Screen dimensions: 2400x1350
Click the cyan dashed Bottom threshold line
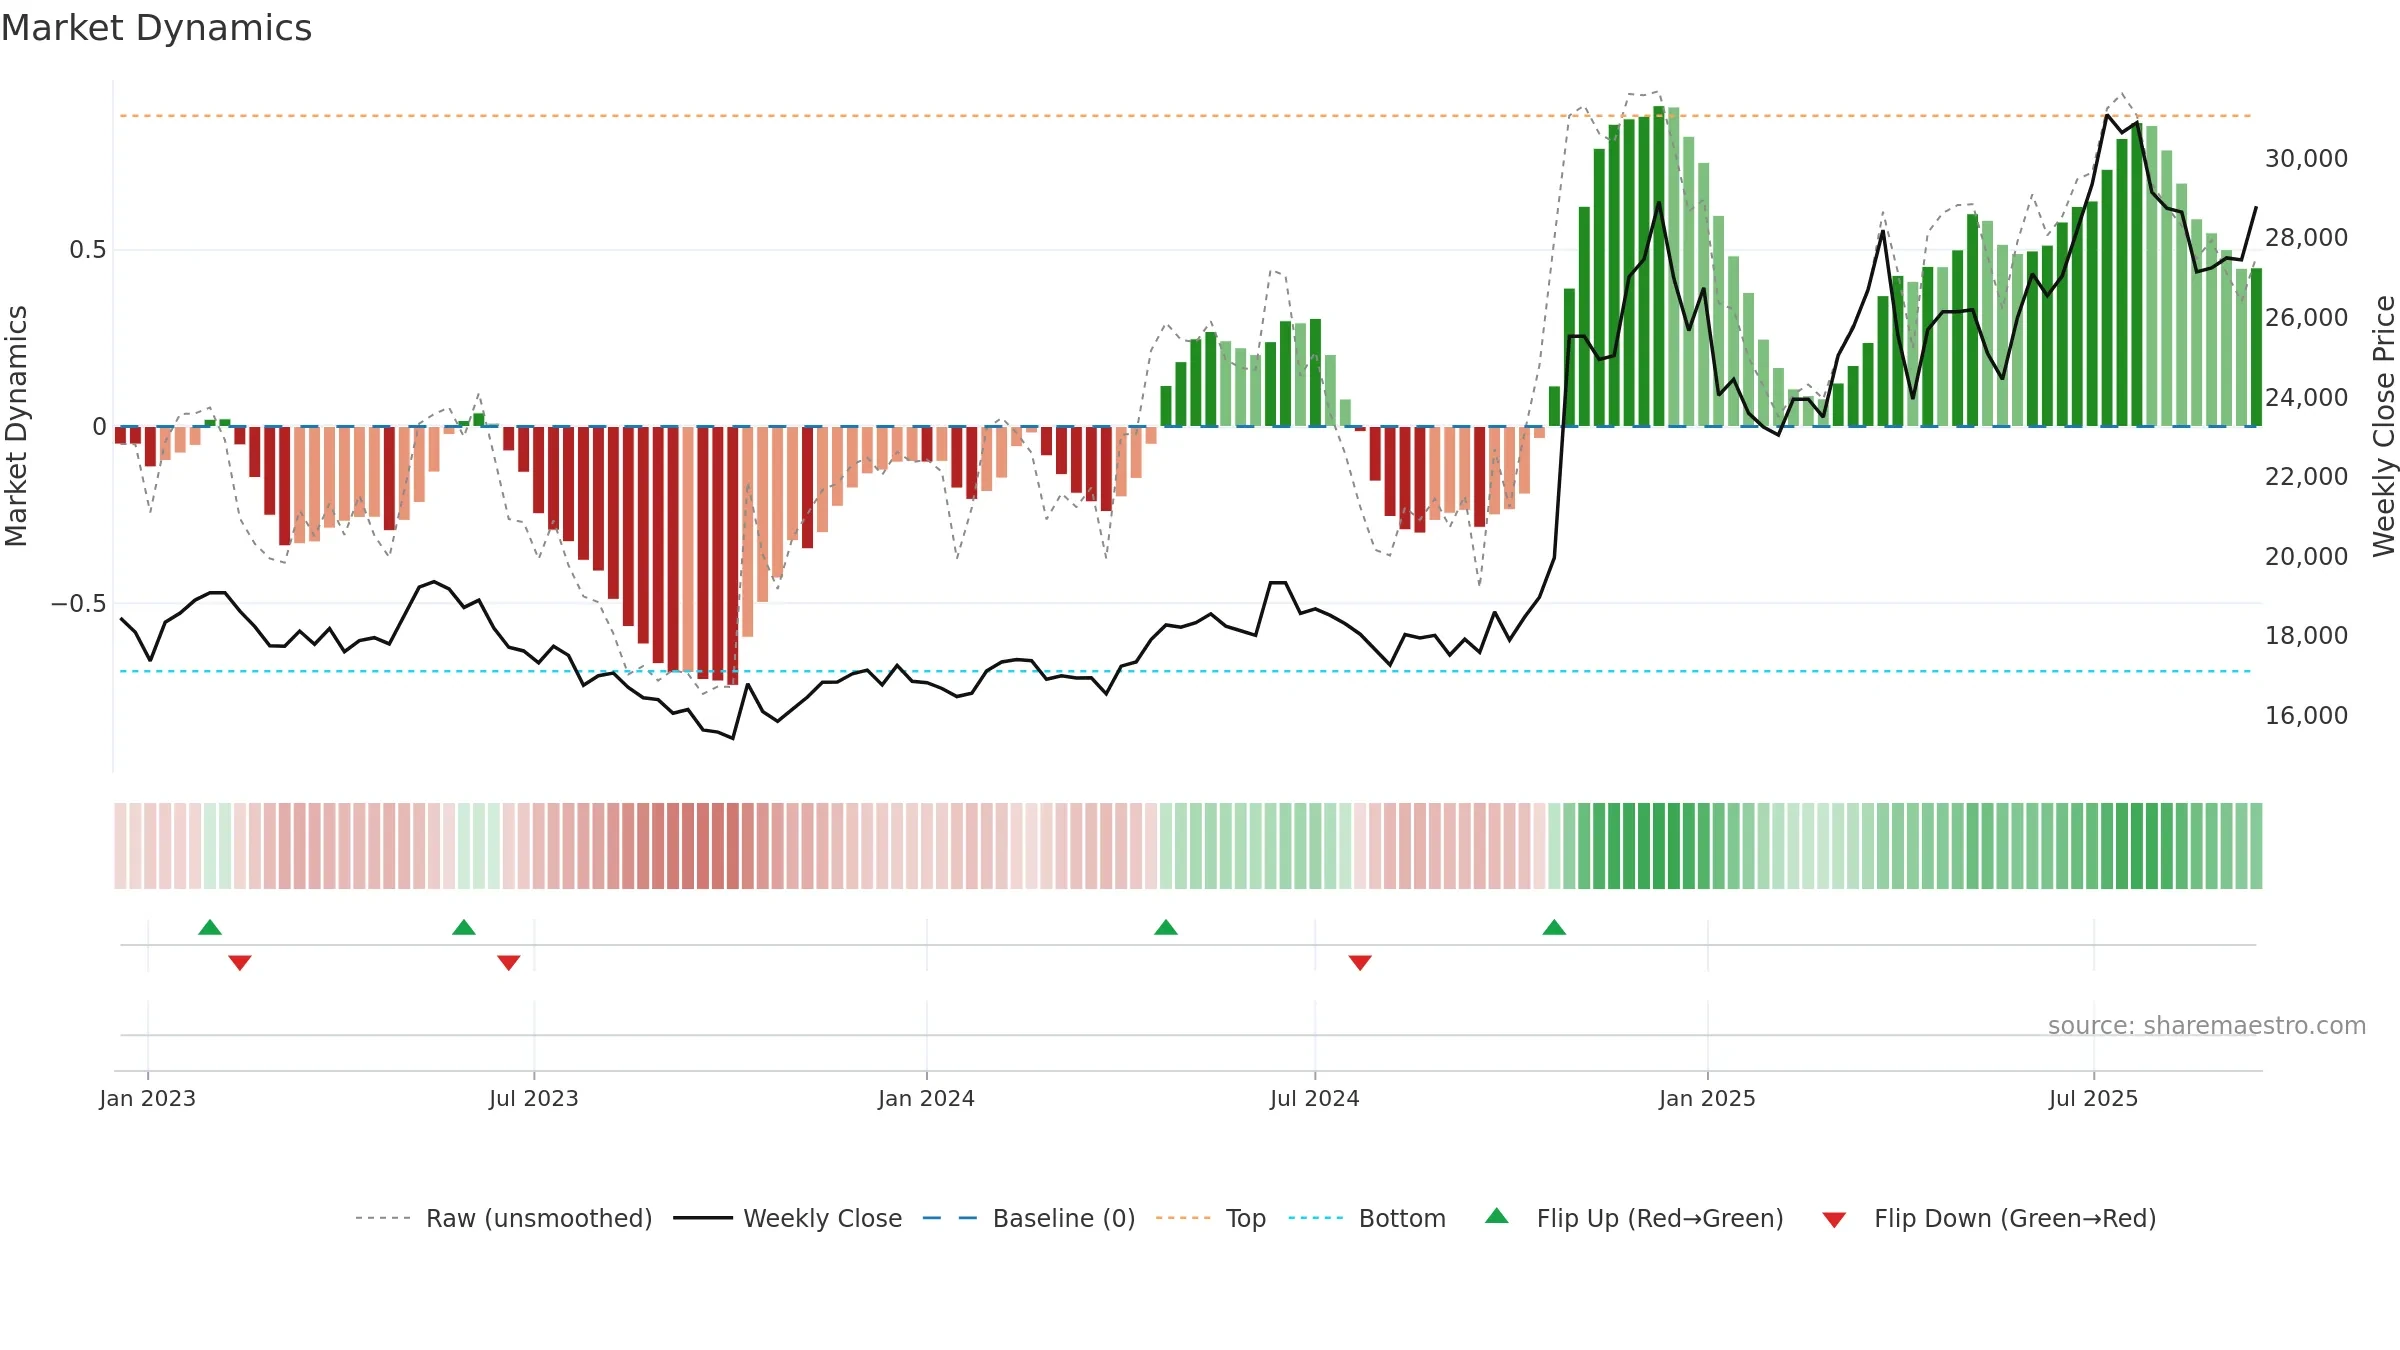(x=1186, y=671)
